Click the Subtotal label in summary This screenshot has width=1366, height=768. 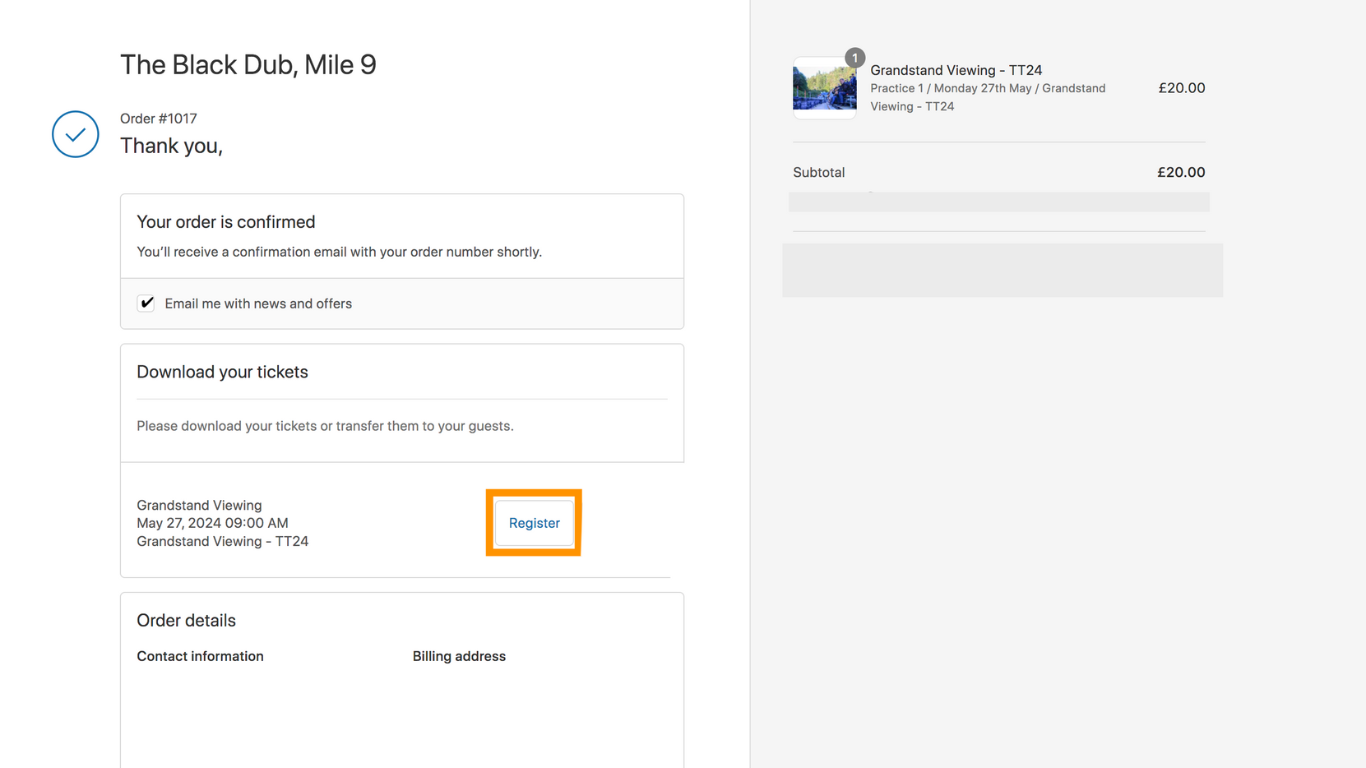point(819,173)
